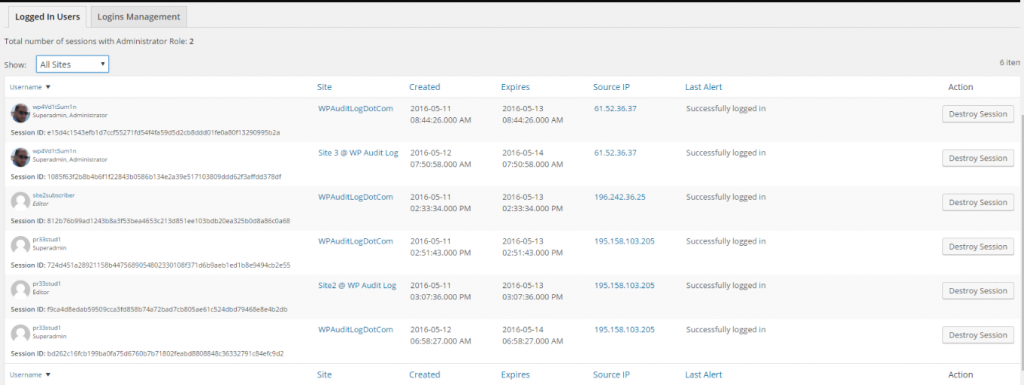Destroy Session for wp4Vd1tSum1n created 08:44:26 AM

pos(978,114)
